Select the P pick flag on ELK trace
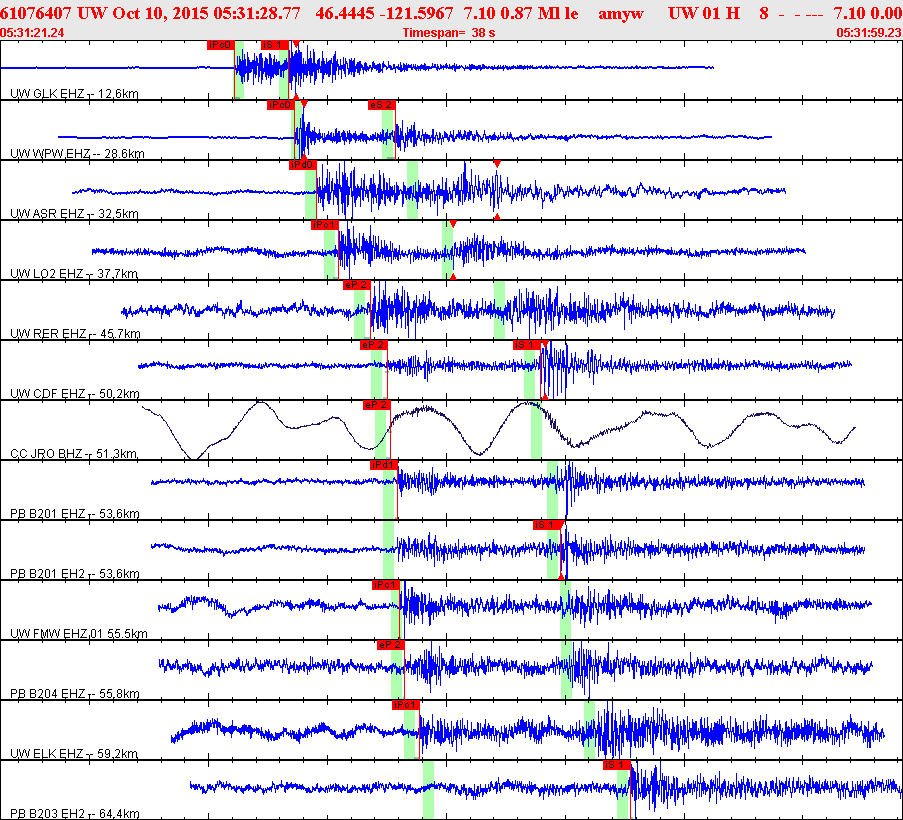 pyautogui.click(x=405, y=705)
